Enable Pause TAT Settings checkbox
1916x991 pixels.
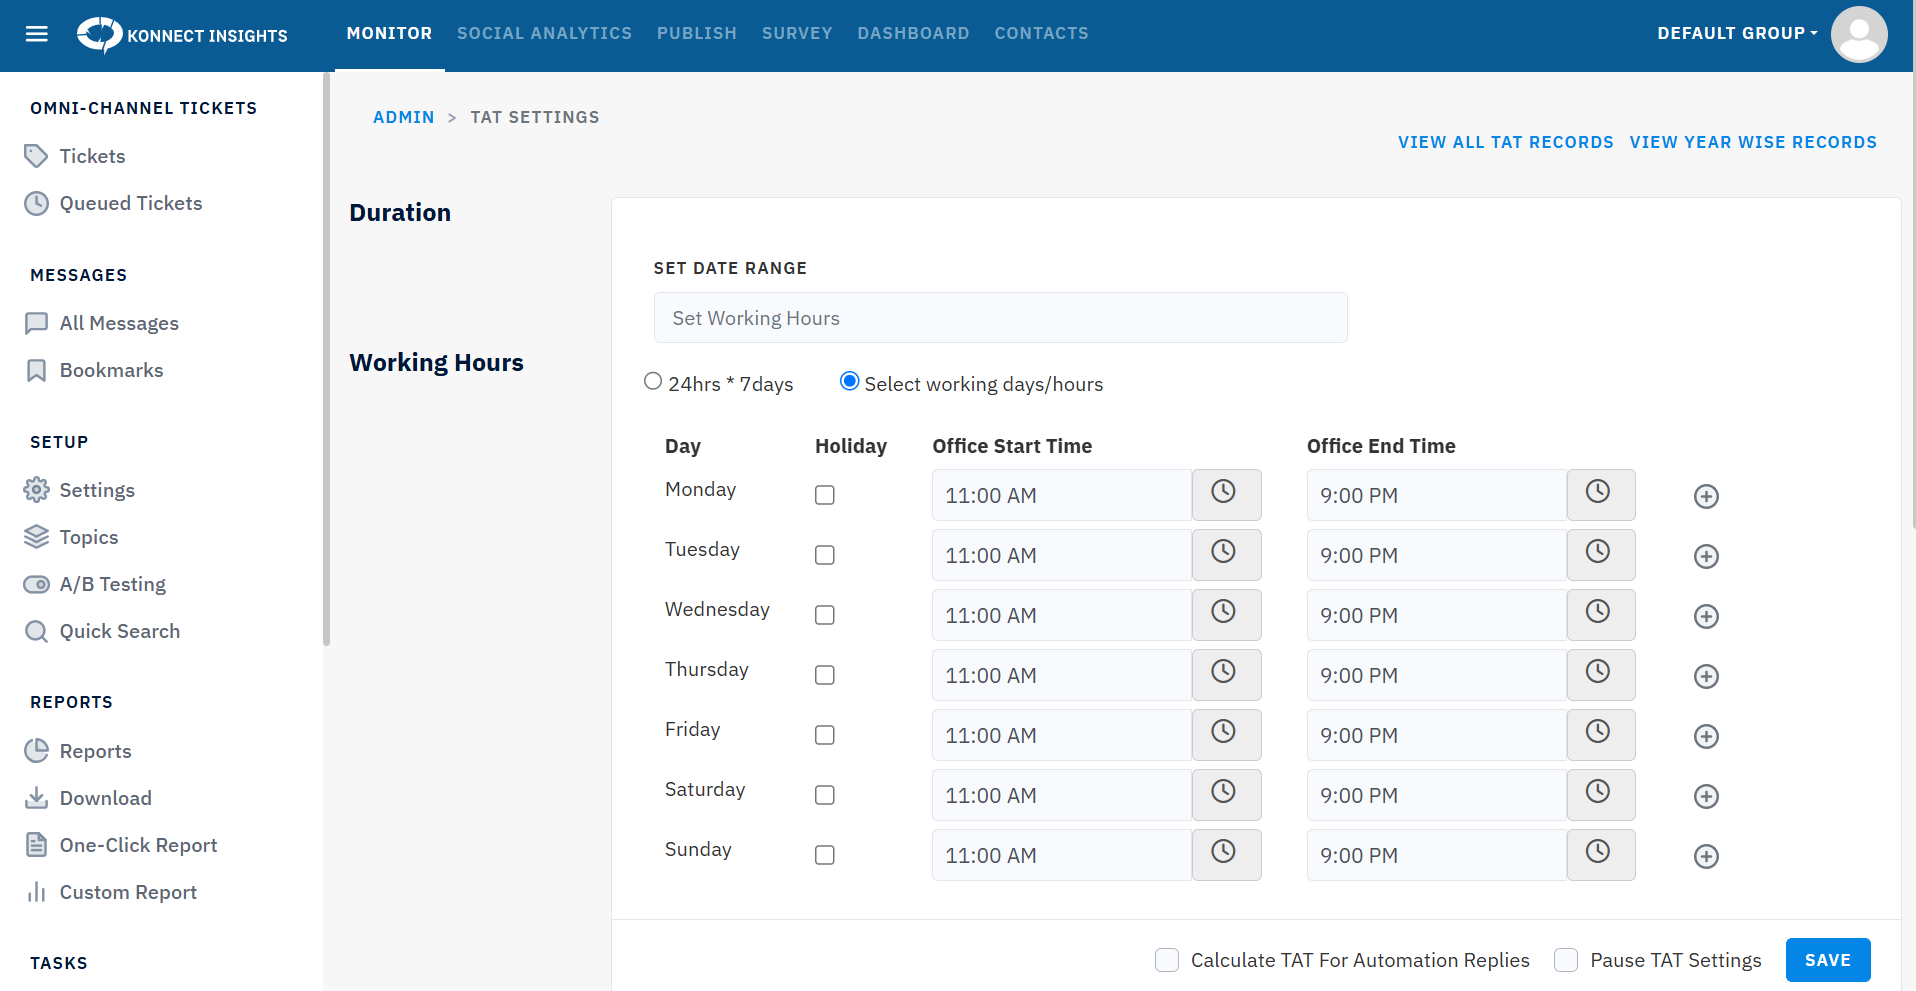[1566, 960]
